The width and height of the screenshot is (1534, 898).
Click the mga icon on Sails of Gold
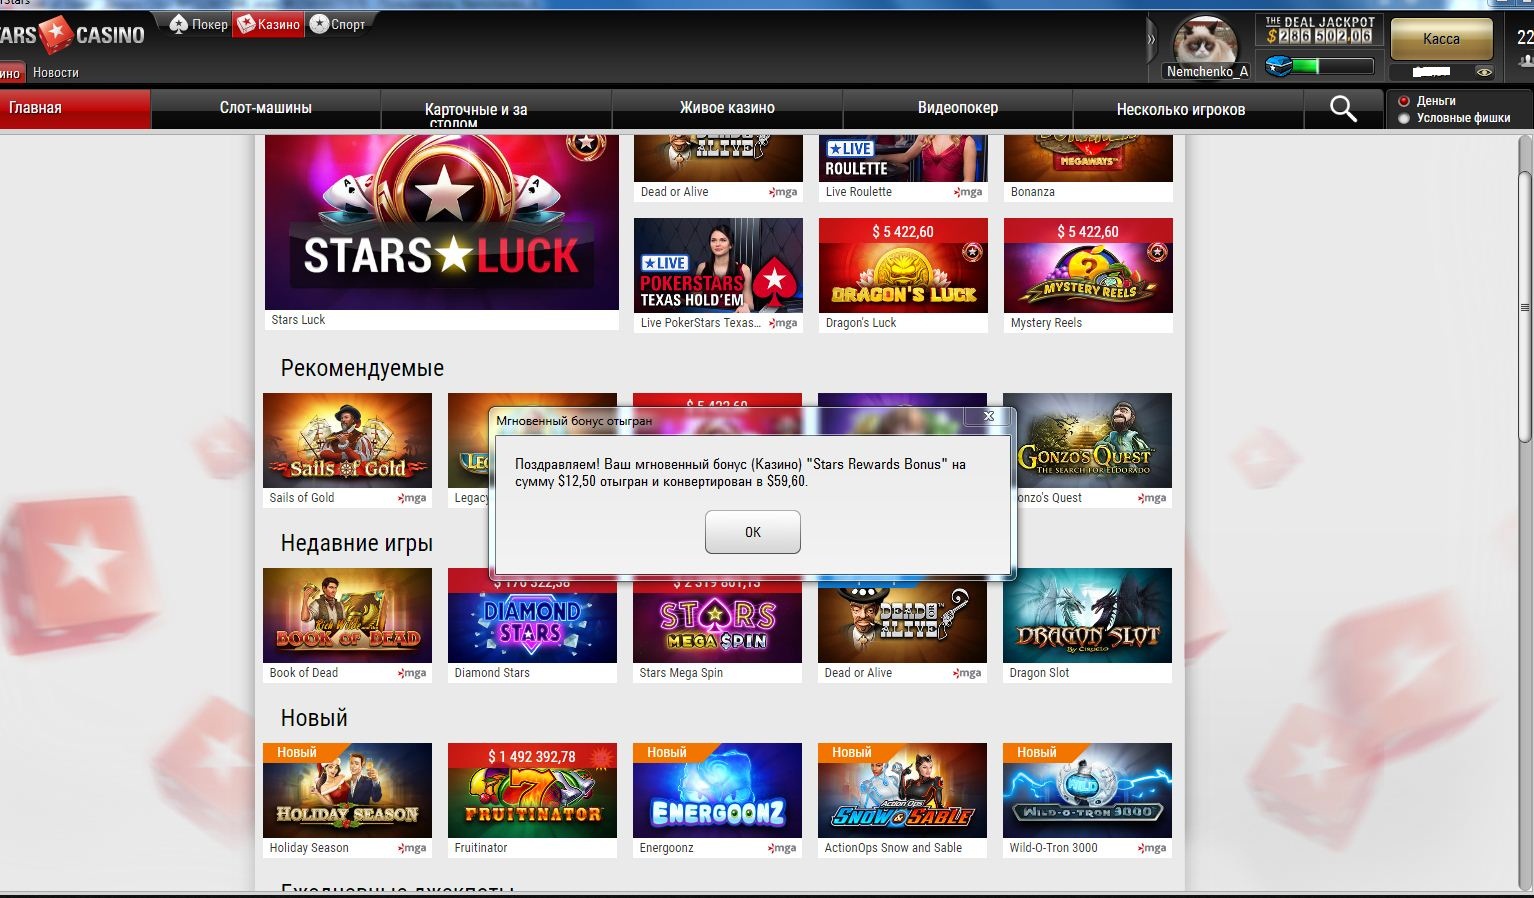[x=412, y=498]
